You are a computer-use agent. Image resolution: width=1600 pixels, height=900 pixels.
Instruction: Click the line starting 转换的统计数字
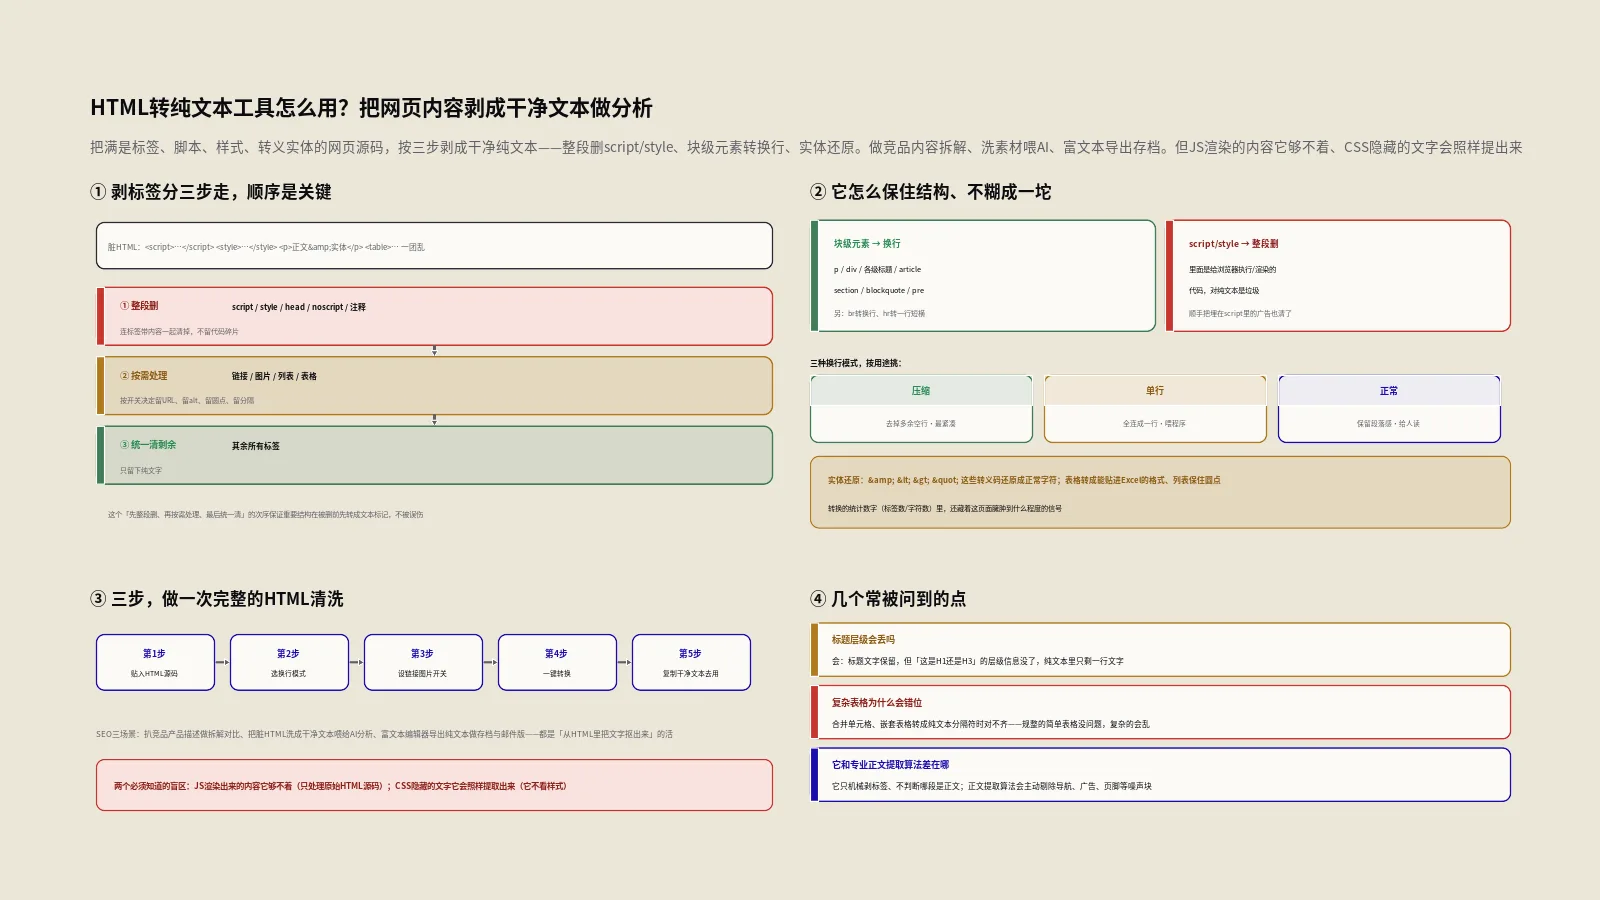pyautogui.click(x=945, y=509)
